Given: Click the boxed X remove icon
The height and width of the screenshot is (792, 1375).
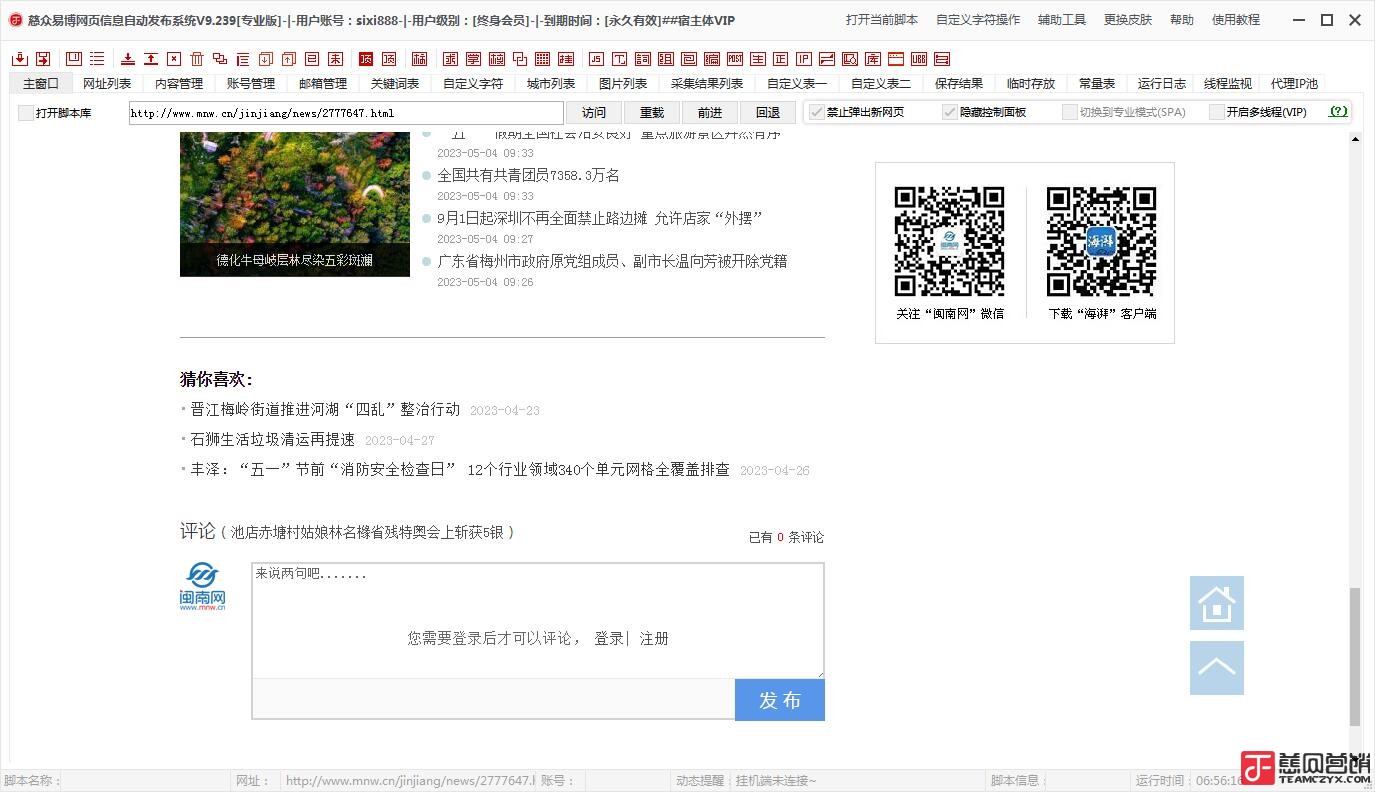Looking at the screenshot, I should tap(174, 59).
